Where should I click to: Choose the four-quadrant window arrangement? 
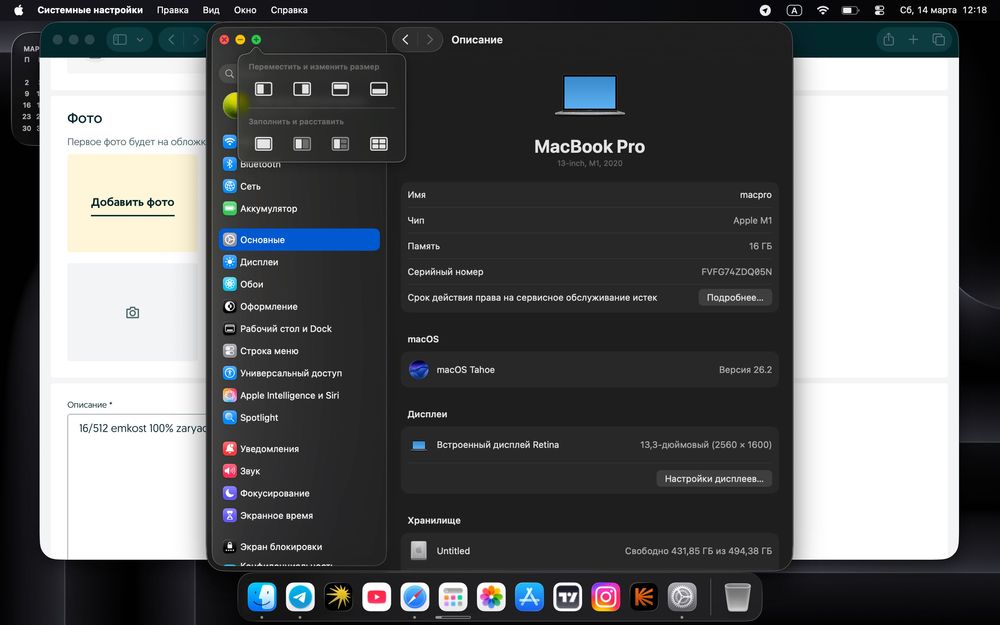point(378,144)
